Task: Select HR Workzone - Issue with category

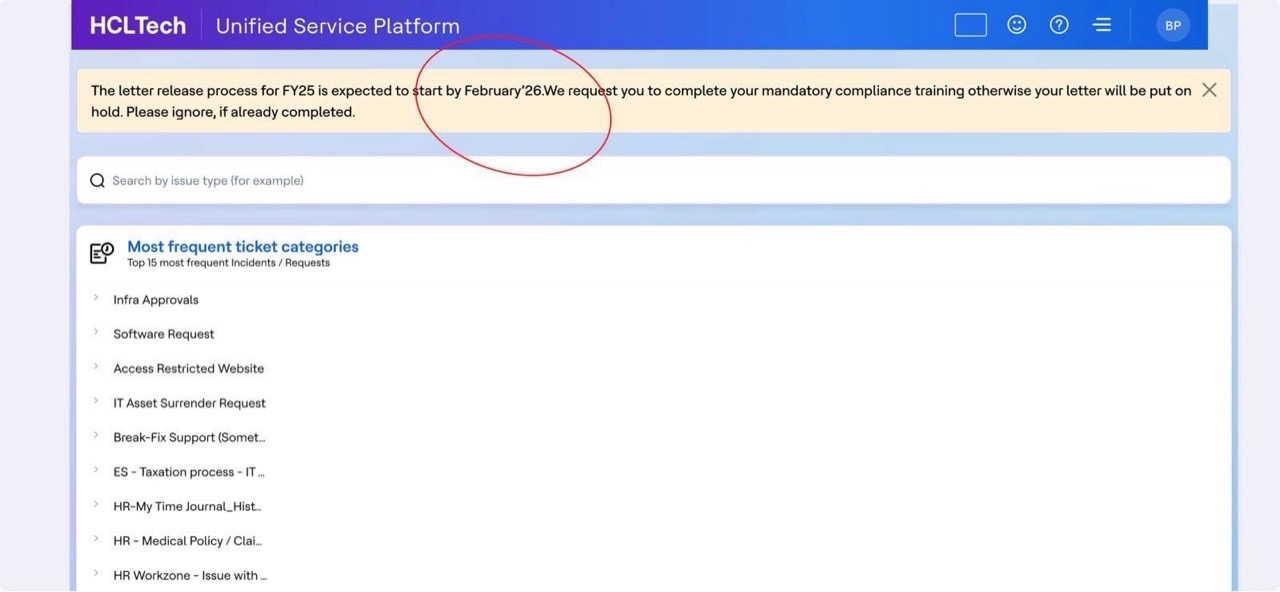Action: [x=189, y=575]
